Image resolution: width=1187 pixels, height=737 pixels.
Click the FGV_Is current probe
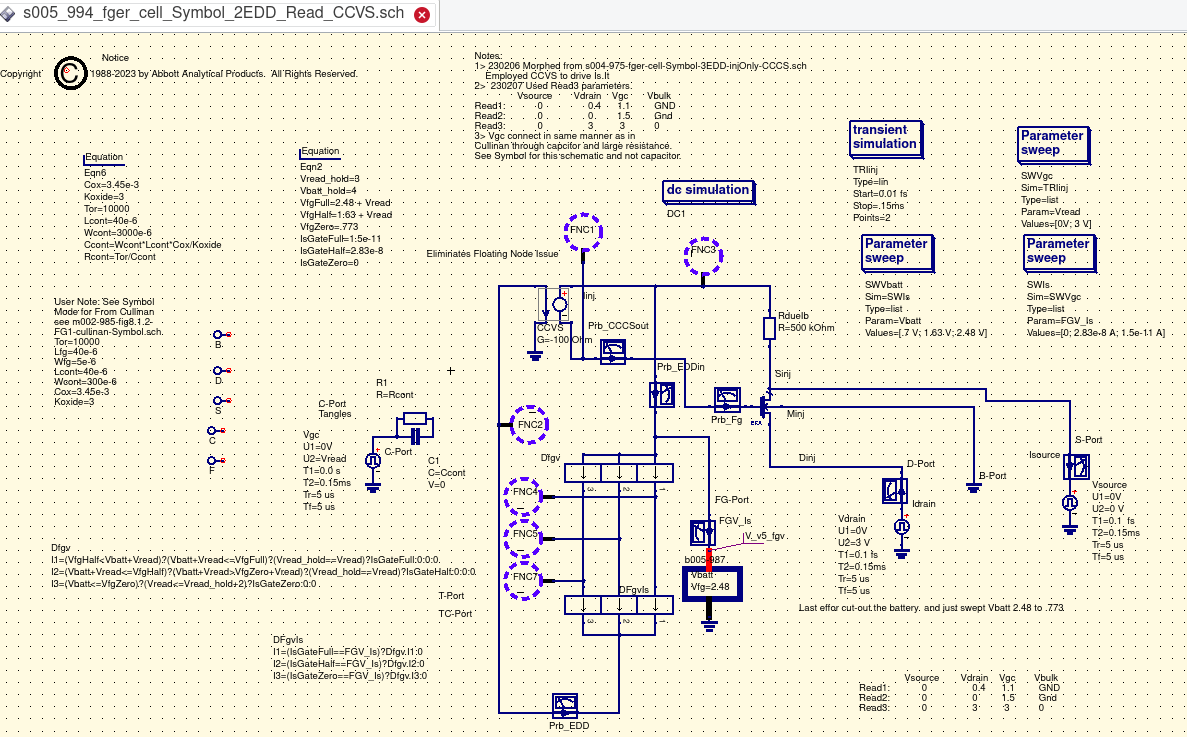[x=703, y=531]
